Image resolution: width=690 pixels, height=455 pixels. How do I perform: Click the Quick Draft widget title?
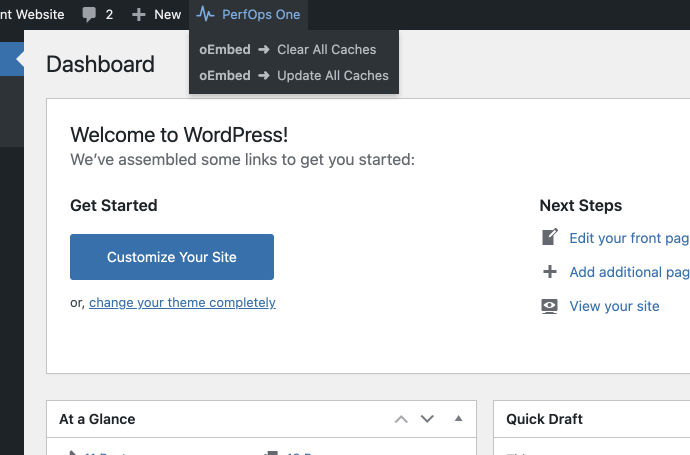coord(544,419)
